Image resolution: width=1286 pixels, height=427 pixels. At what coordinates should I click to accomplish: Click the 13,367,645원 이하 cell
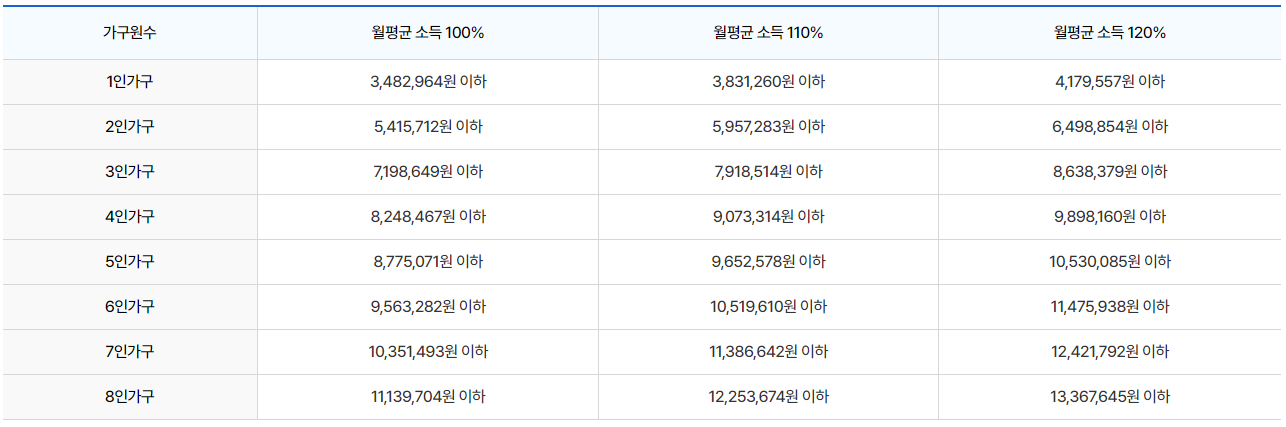[1110, 397]
